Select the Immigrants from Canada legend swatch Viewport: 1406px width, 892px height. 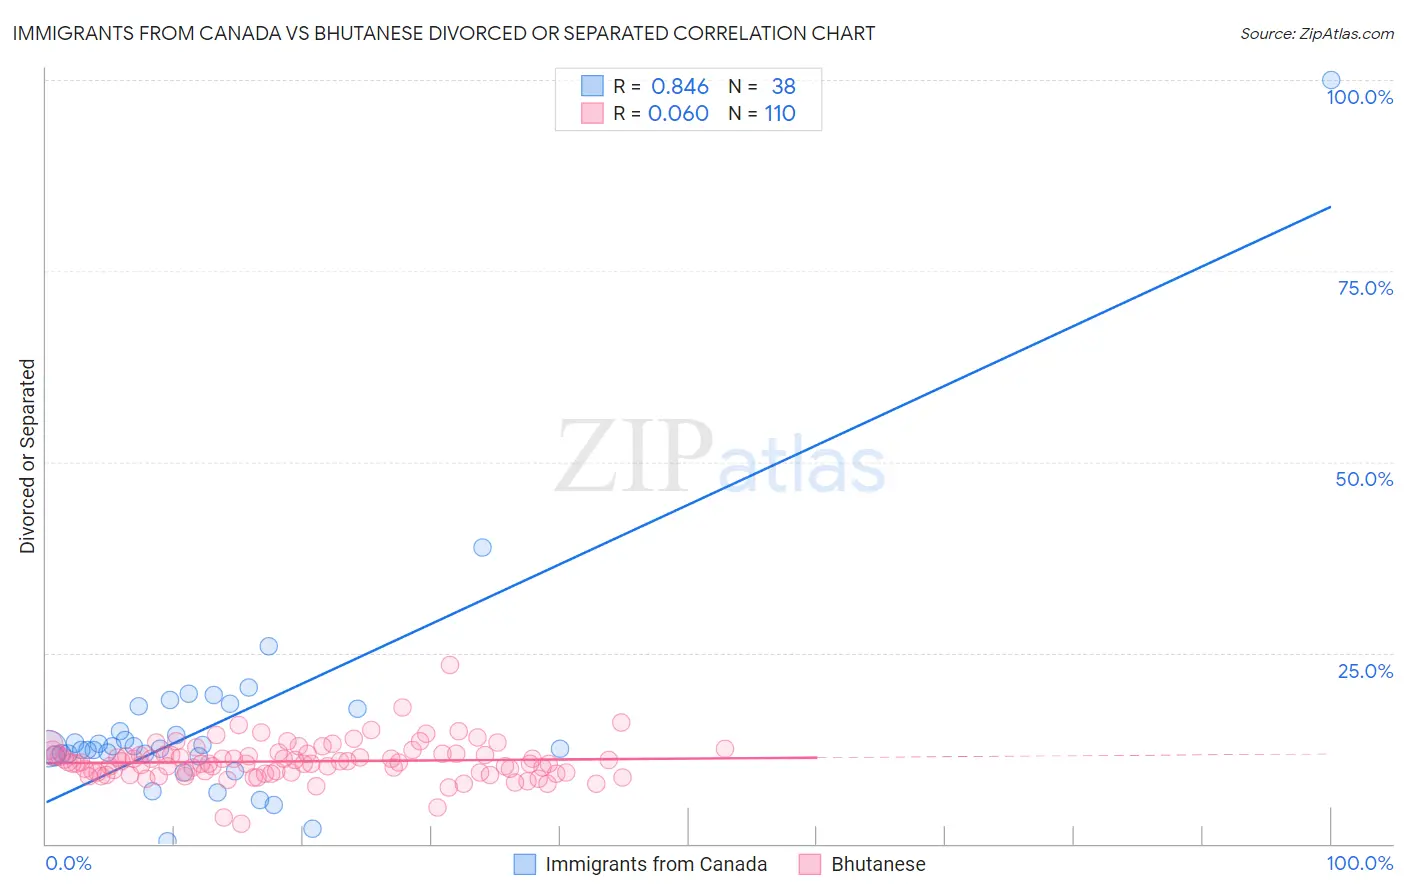[x=525, y=864]
